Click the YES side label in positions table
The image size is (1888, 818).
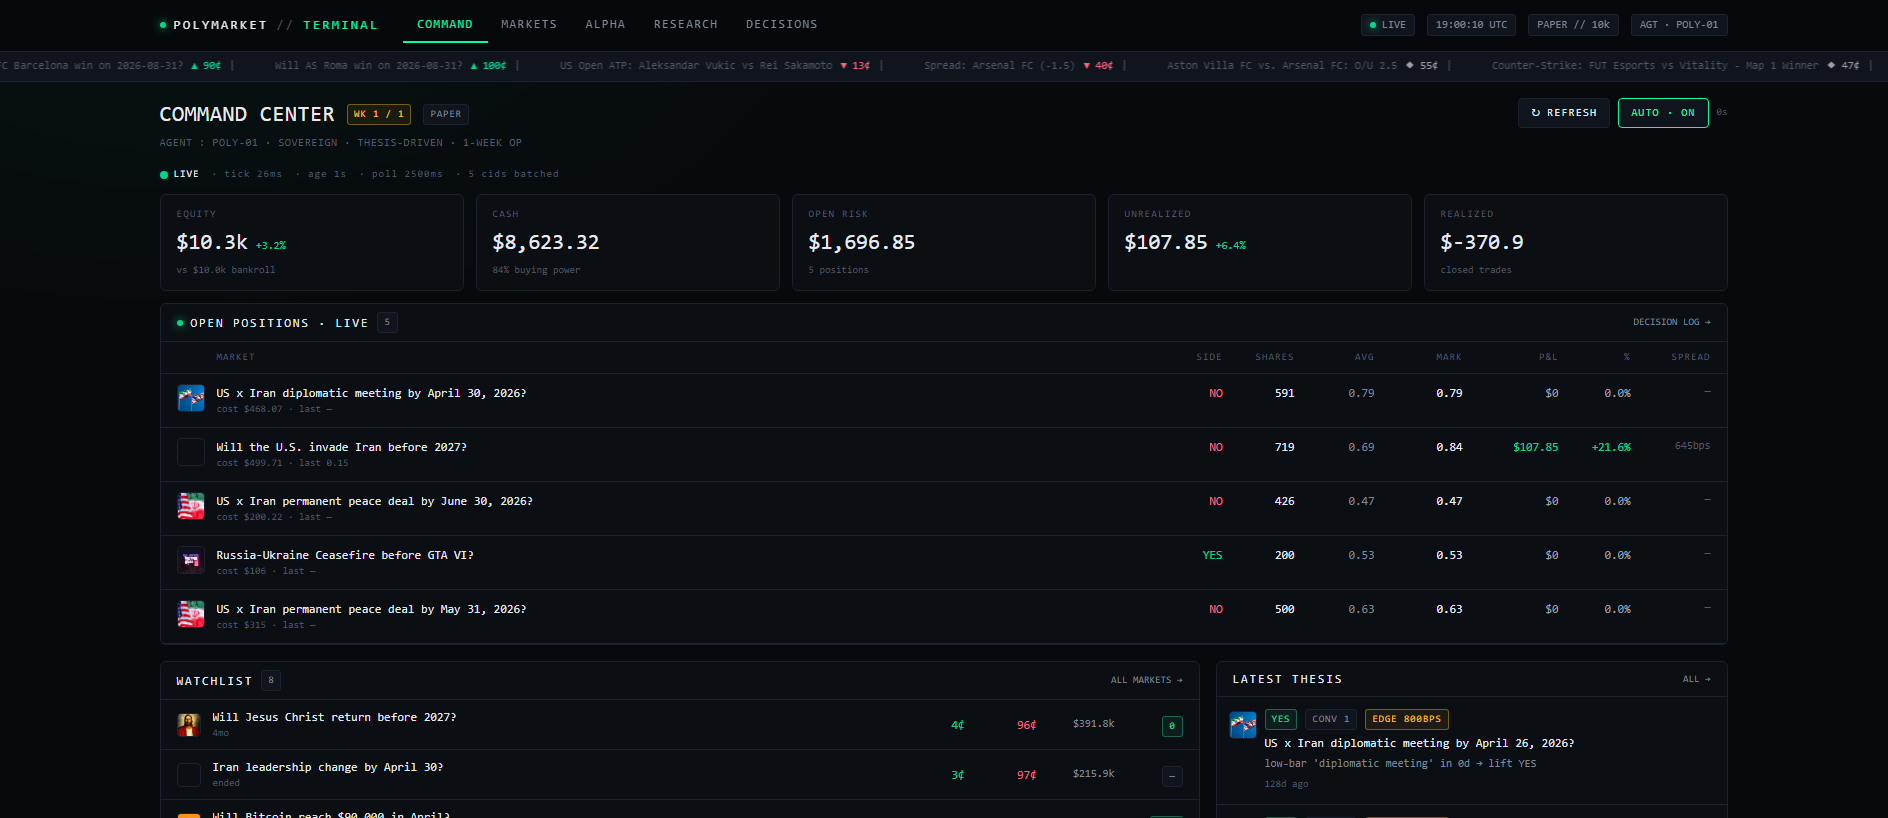click(x=1212, y=555)
